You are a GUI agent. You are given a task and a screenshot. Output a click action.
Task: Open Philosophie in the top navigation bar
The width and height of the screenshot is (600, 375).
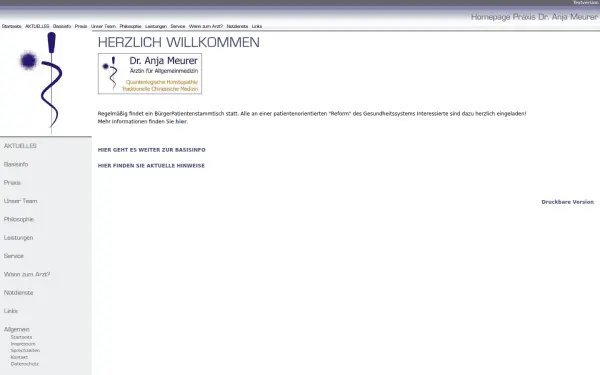tap(130, 26)
